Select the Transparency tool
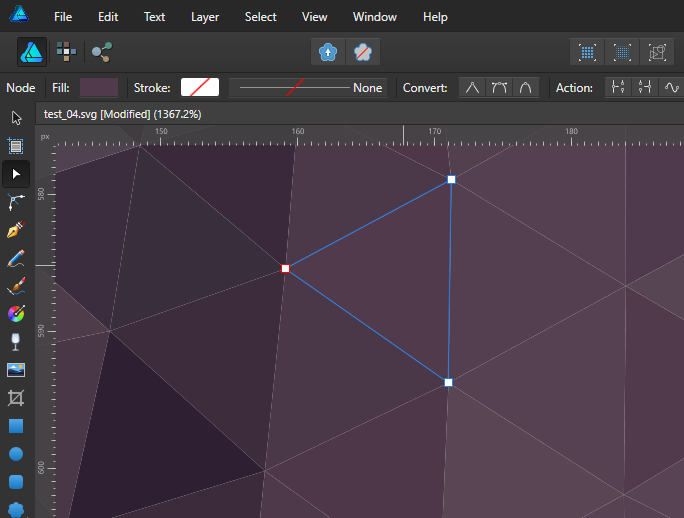The image size is (684, 518). [16, 342]
